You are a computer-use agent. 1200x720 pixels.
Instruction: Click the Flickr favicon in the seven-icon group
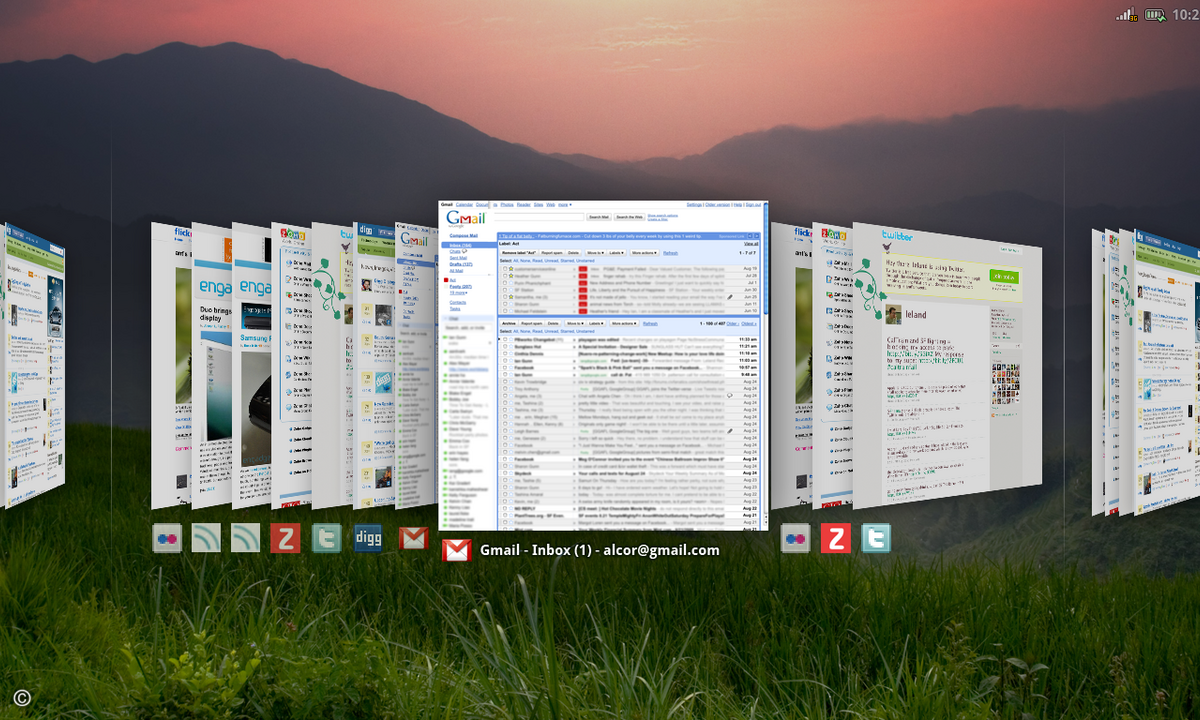pos(167,539)
